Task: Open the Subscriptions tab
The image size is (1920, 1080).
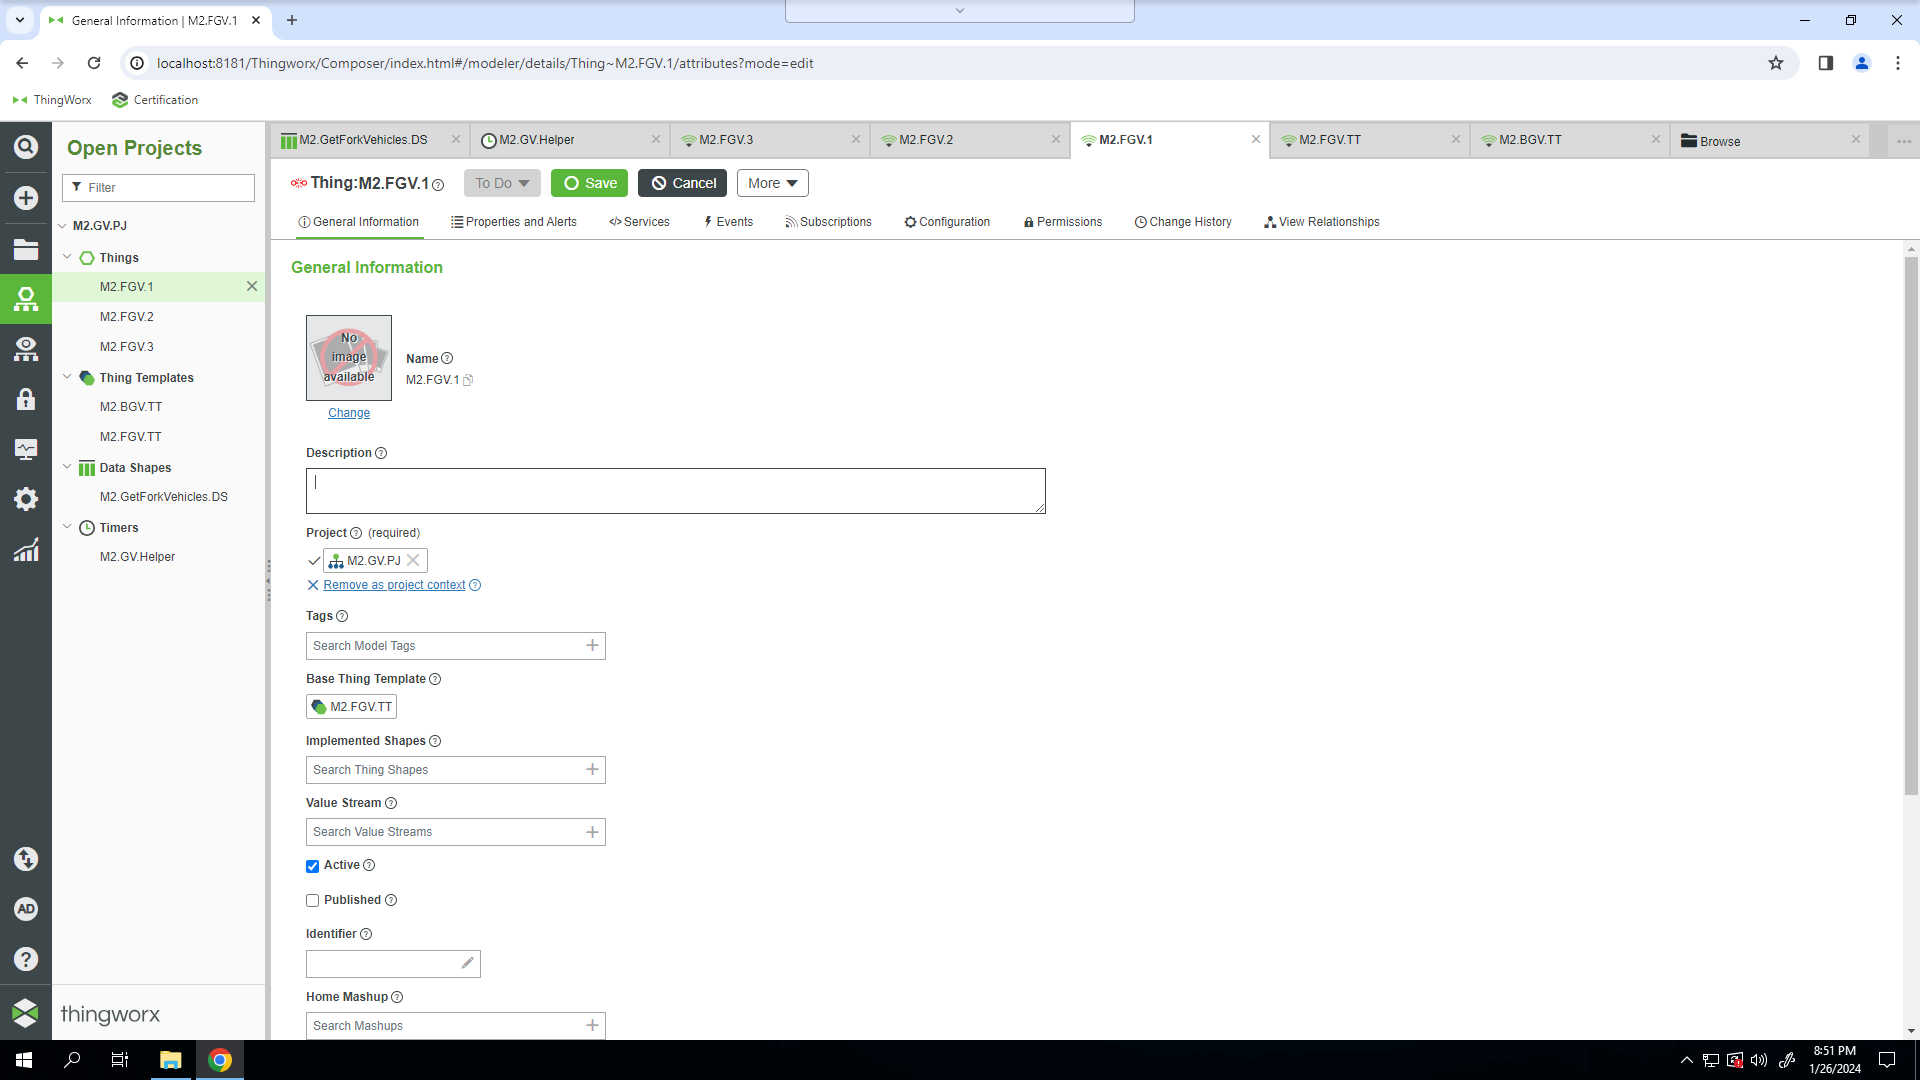Action: (828, 222)
